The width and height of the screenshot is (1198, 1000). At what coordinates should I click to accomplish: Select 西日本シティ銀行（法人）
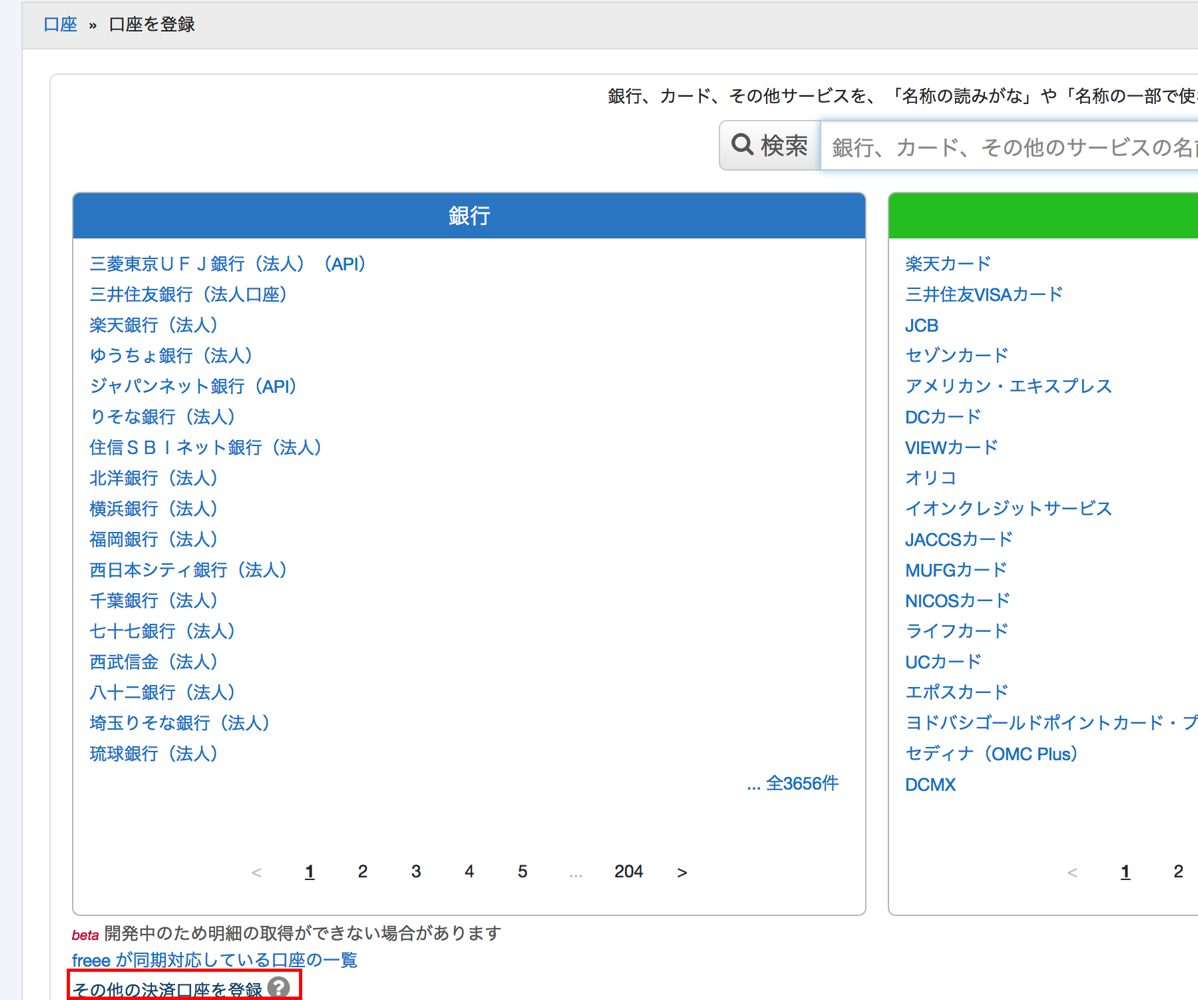[x=189, y=570]
